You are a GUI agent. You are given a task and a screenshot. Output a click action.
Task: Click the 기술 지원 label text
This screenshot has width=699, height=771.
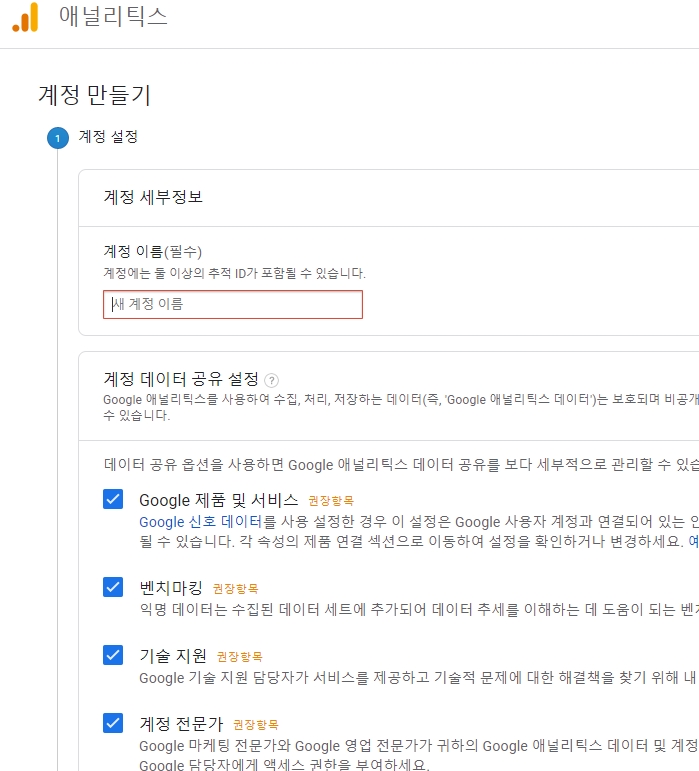tap(173, 655)
